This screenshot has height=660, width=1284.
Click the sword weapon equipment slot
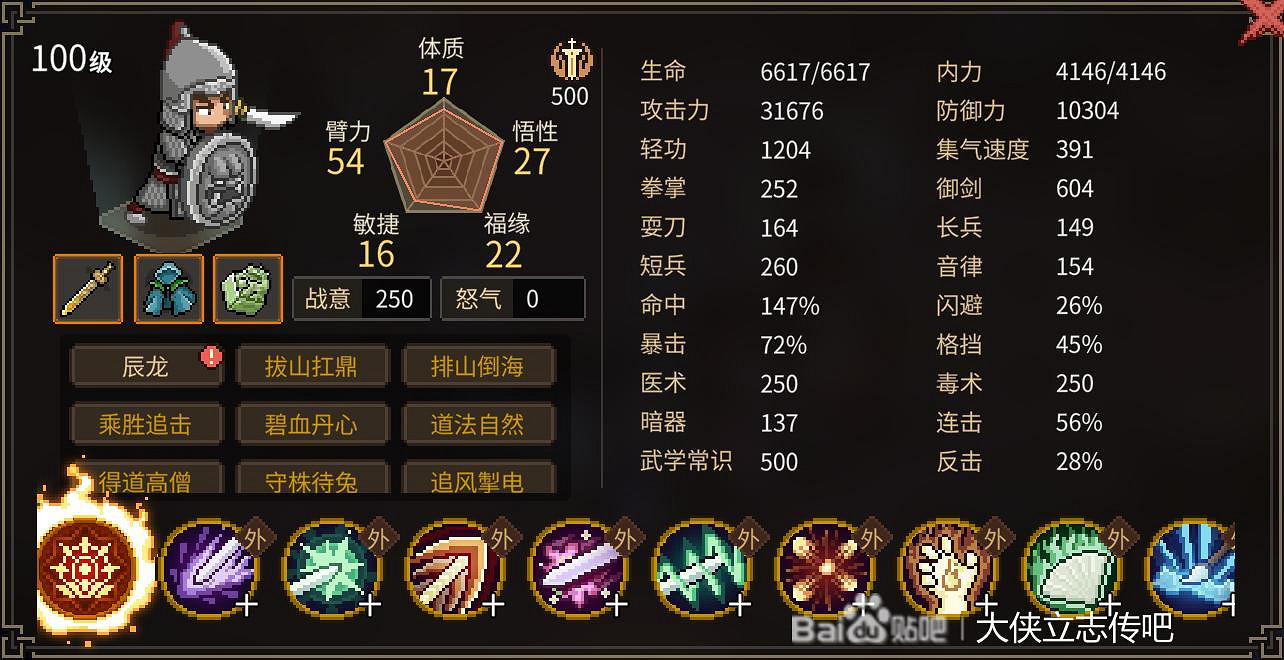pyautogui.click(x=88, y=289)
